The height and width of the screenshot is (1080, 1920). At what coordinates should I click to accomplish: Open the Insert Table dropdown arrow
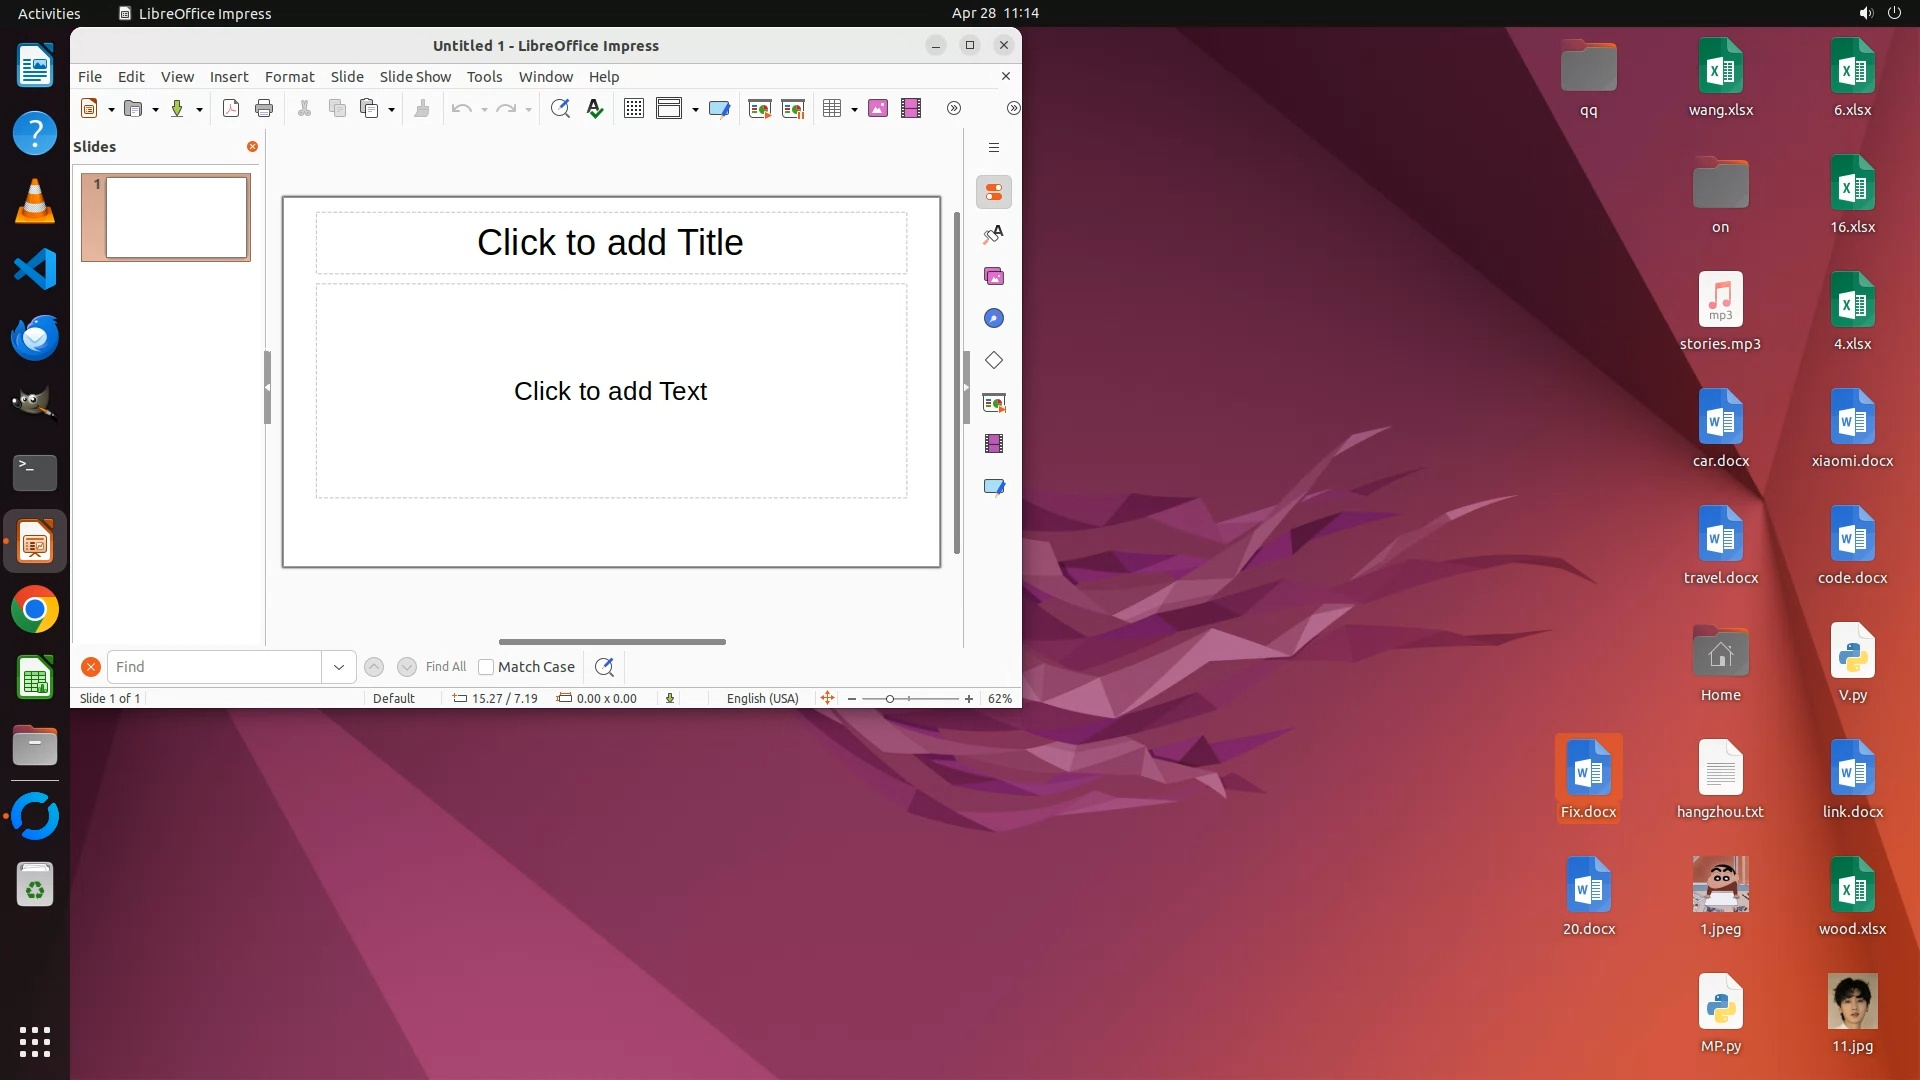(x=855, y=109)
